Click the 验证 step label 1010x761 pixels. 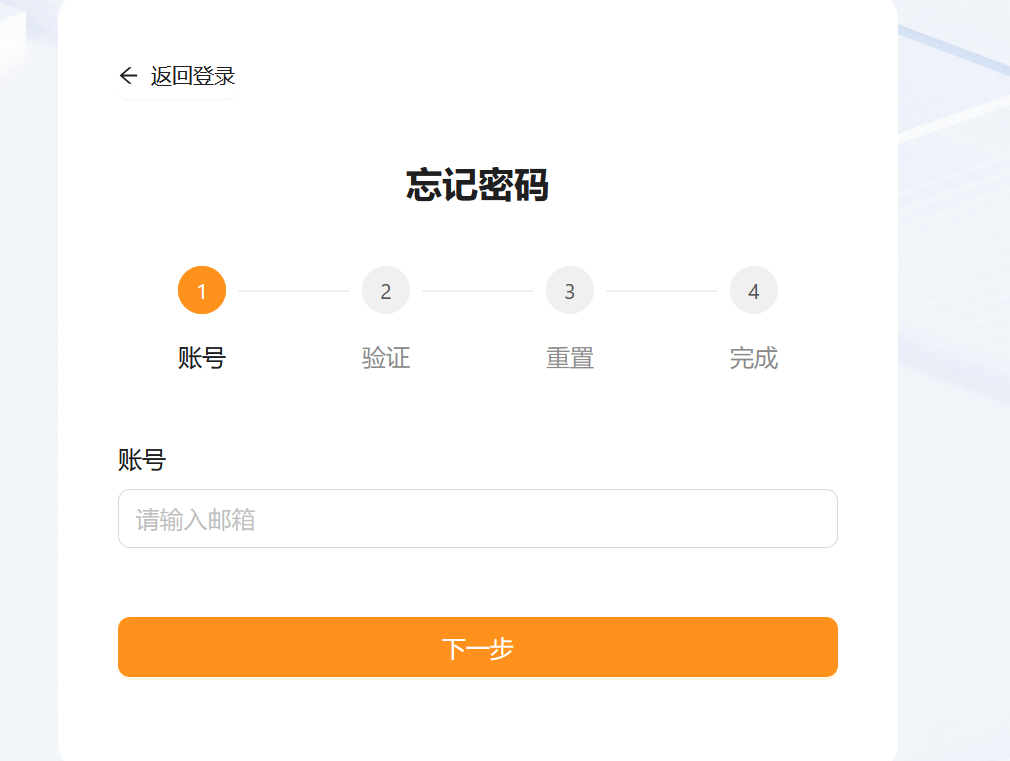coord(386,358)
